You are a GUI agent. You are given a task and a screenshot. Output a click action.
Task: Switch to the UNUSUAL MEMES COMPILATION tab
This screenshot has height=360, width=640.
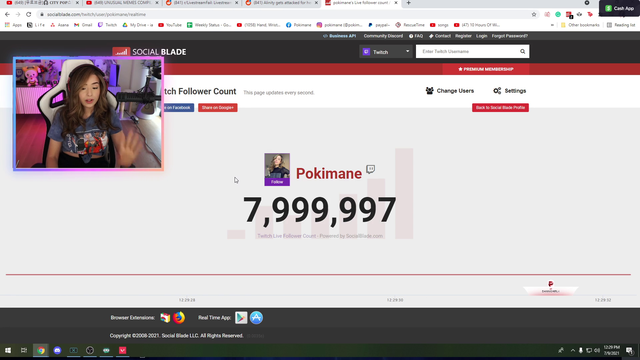coord(121,3)
